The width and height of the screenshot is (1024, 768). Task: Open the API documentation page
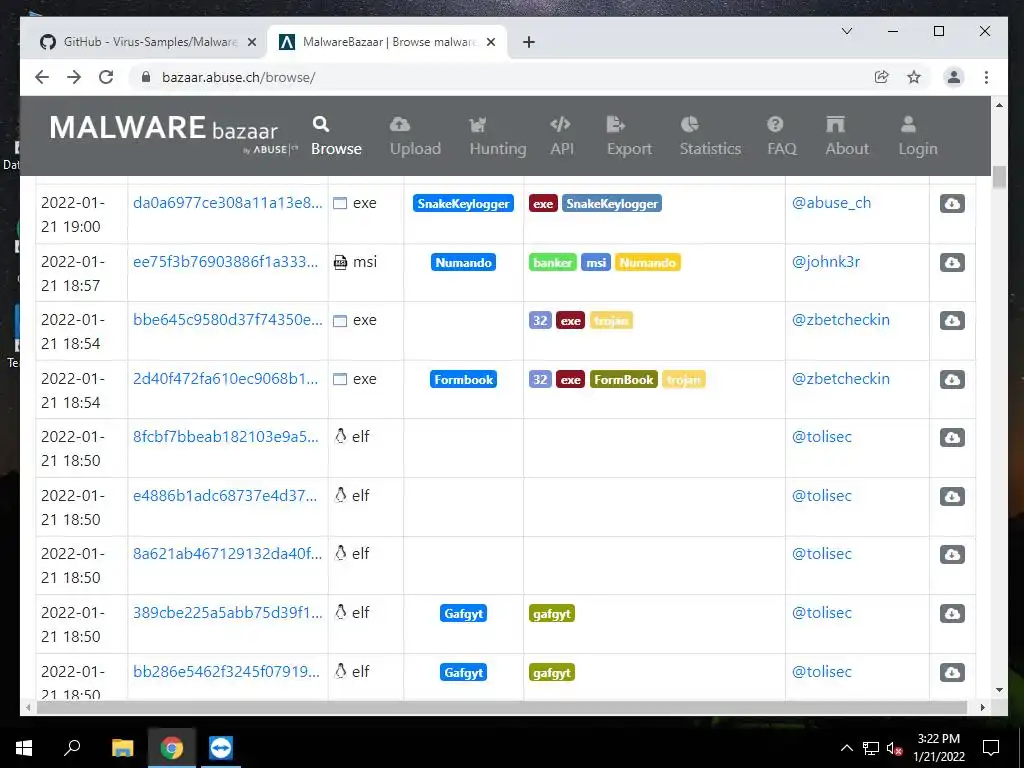[x=562, y=136]
